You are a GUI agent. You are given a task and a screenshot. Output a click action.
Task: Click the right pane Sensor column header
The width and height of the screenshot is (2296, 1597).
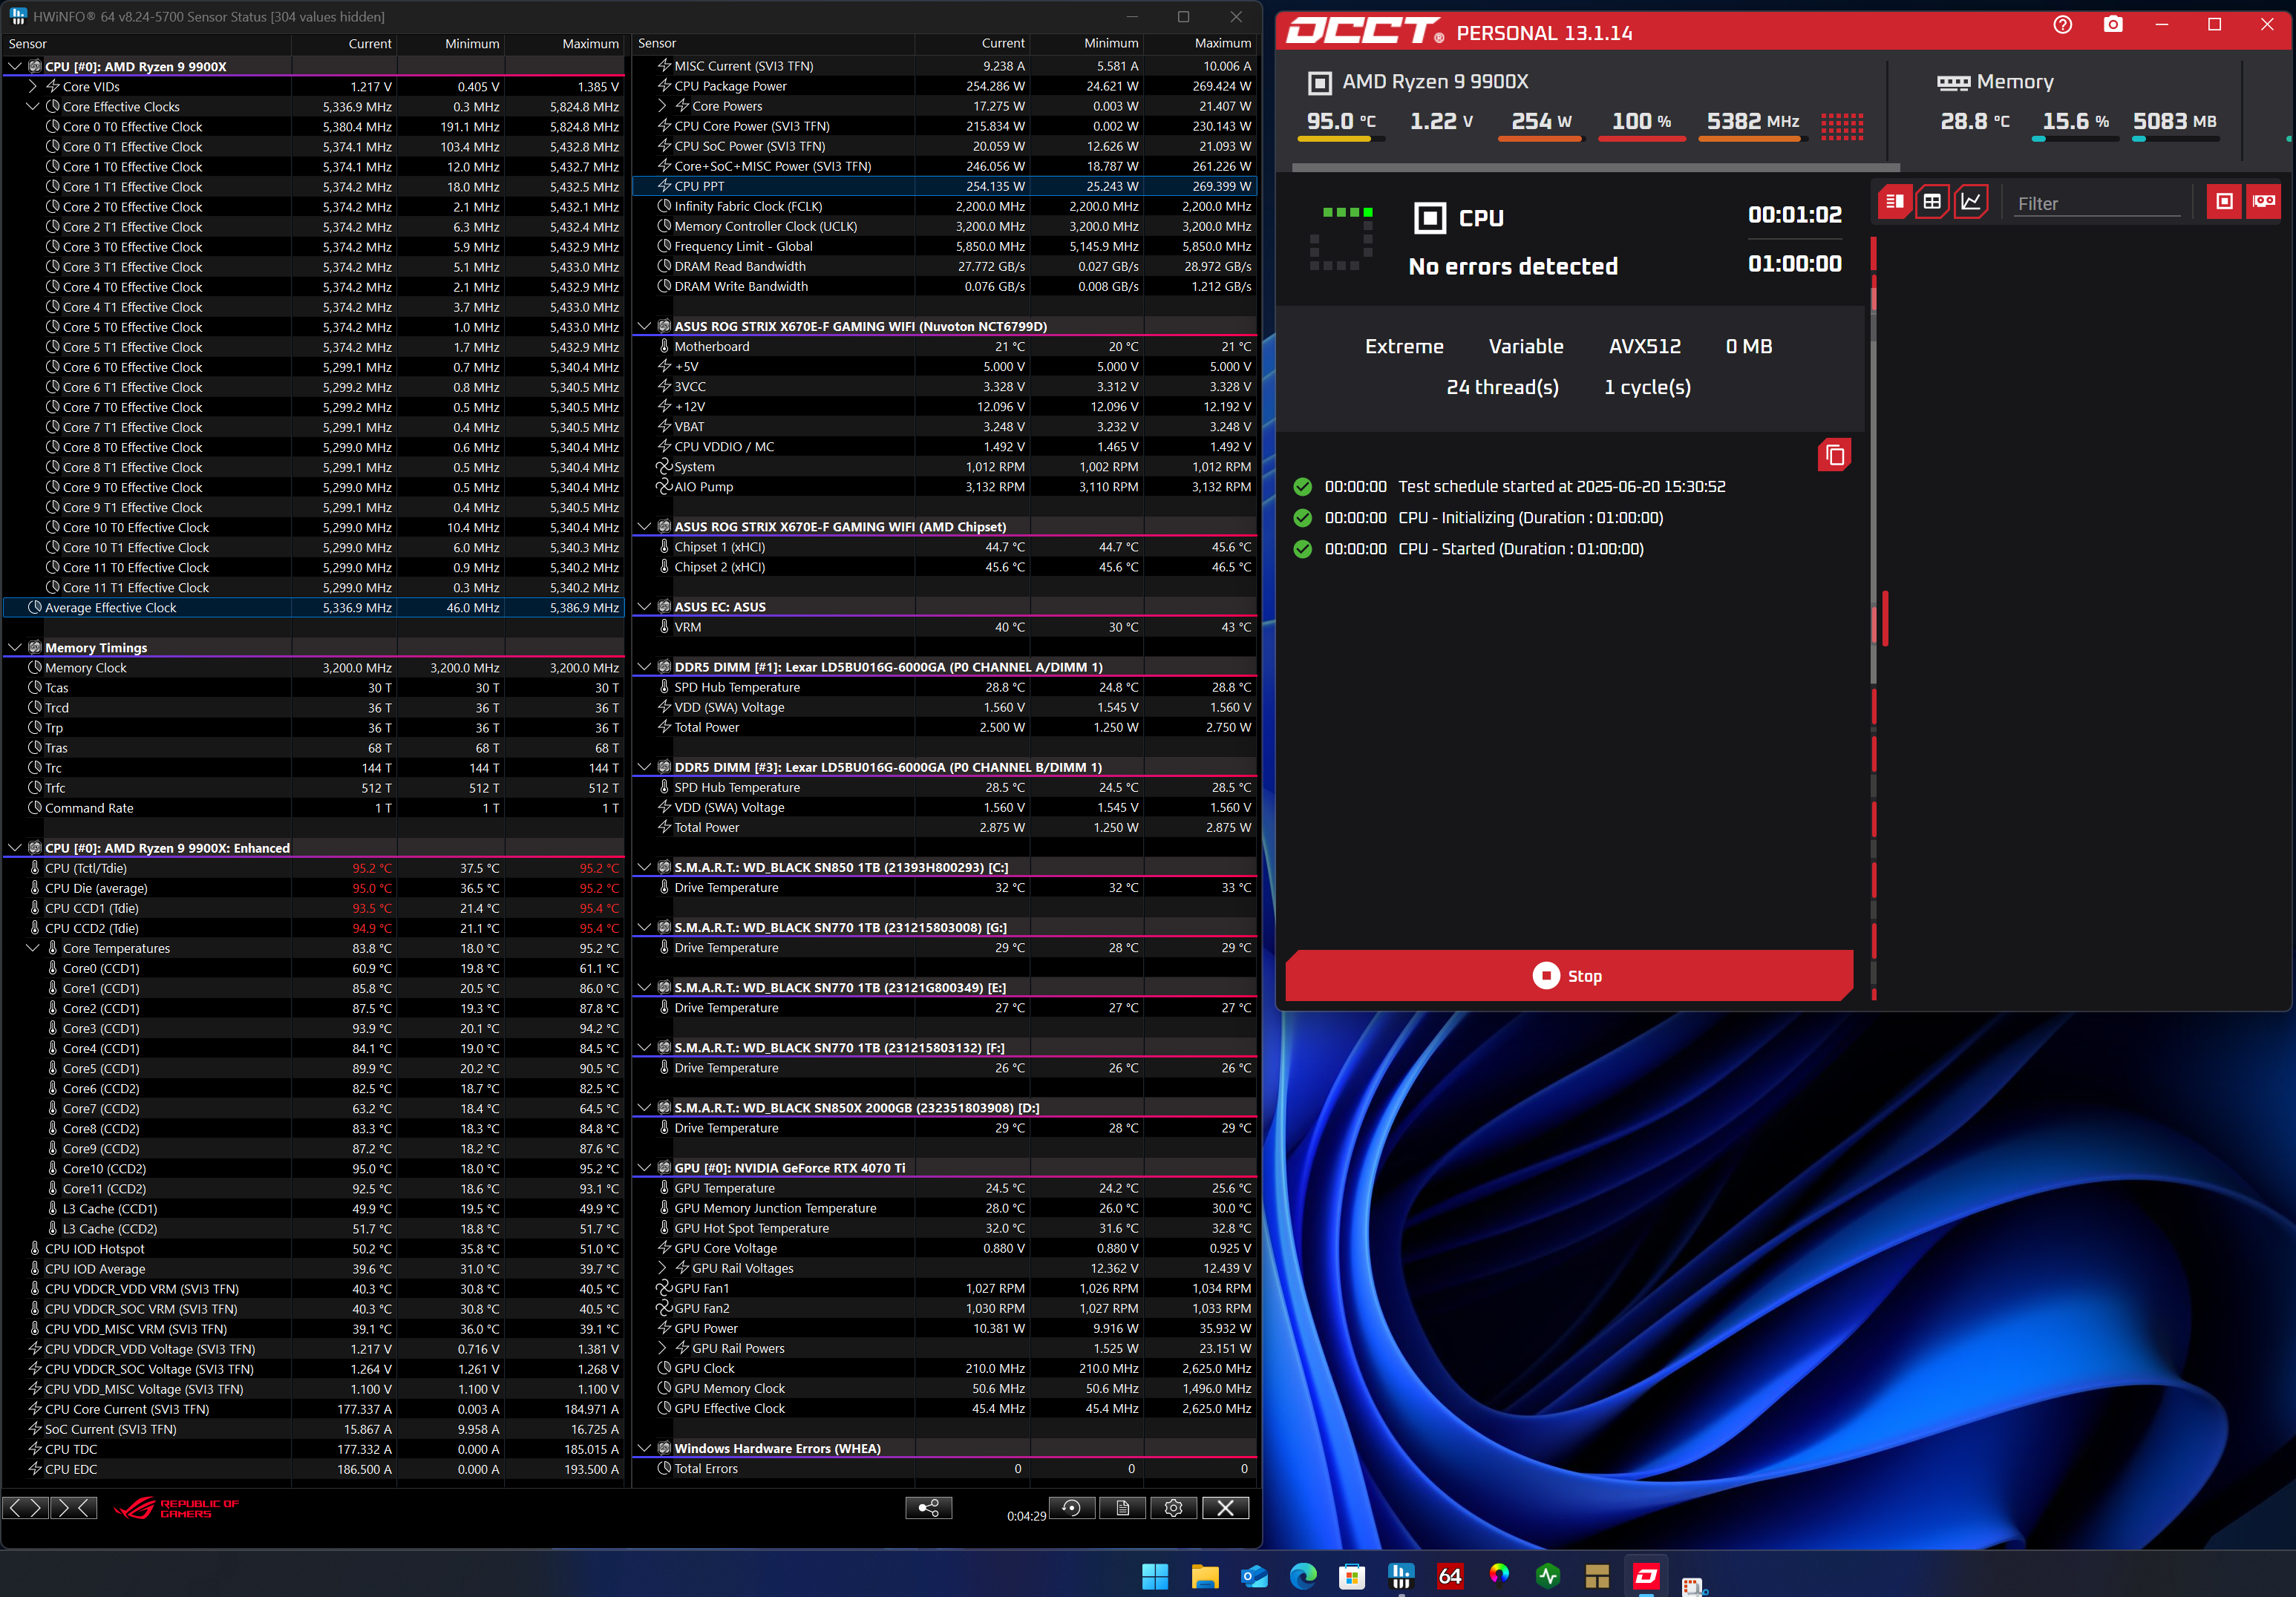coord(773,44)
